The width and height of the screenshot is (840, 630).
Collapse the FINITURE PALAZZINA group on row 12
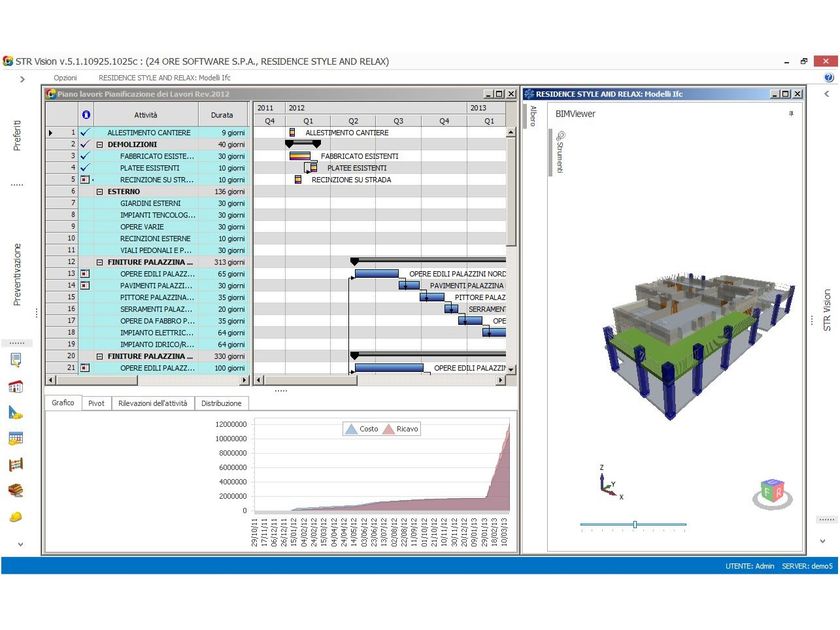tap(100, 262)
